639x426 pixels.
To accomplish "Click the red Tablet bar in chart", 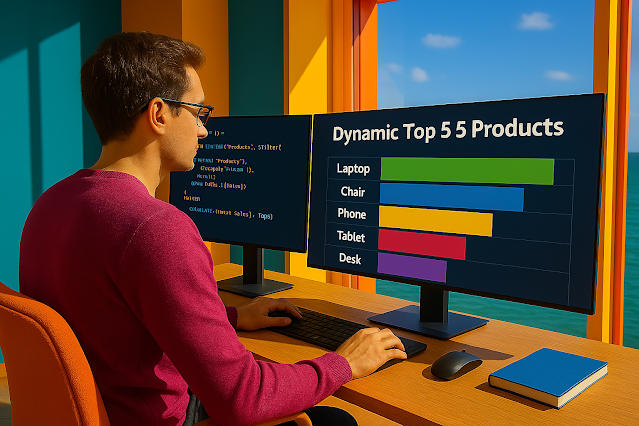I will coord(422,244).
